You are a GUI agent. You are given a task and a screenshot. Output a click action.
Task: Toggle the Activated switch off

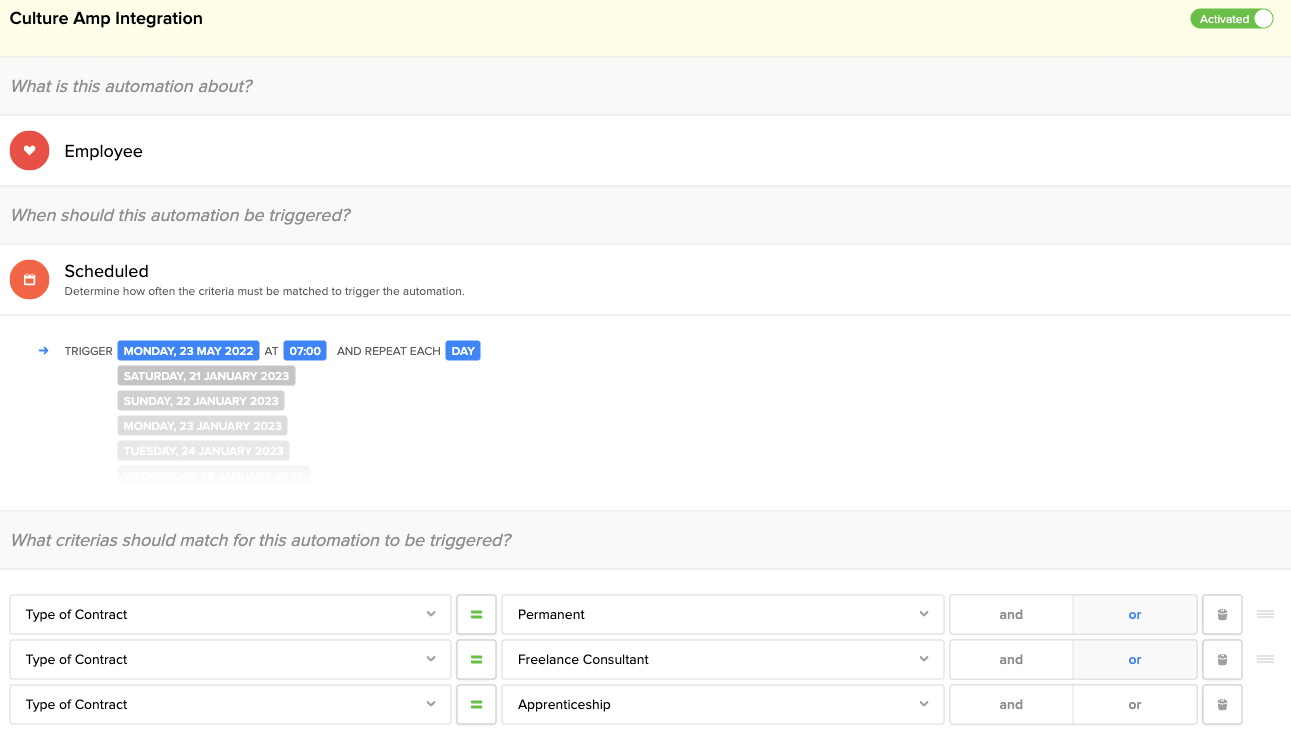point(1231,19)
